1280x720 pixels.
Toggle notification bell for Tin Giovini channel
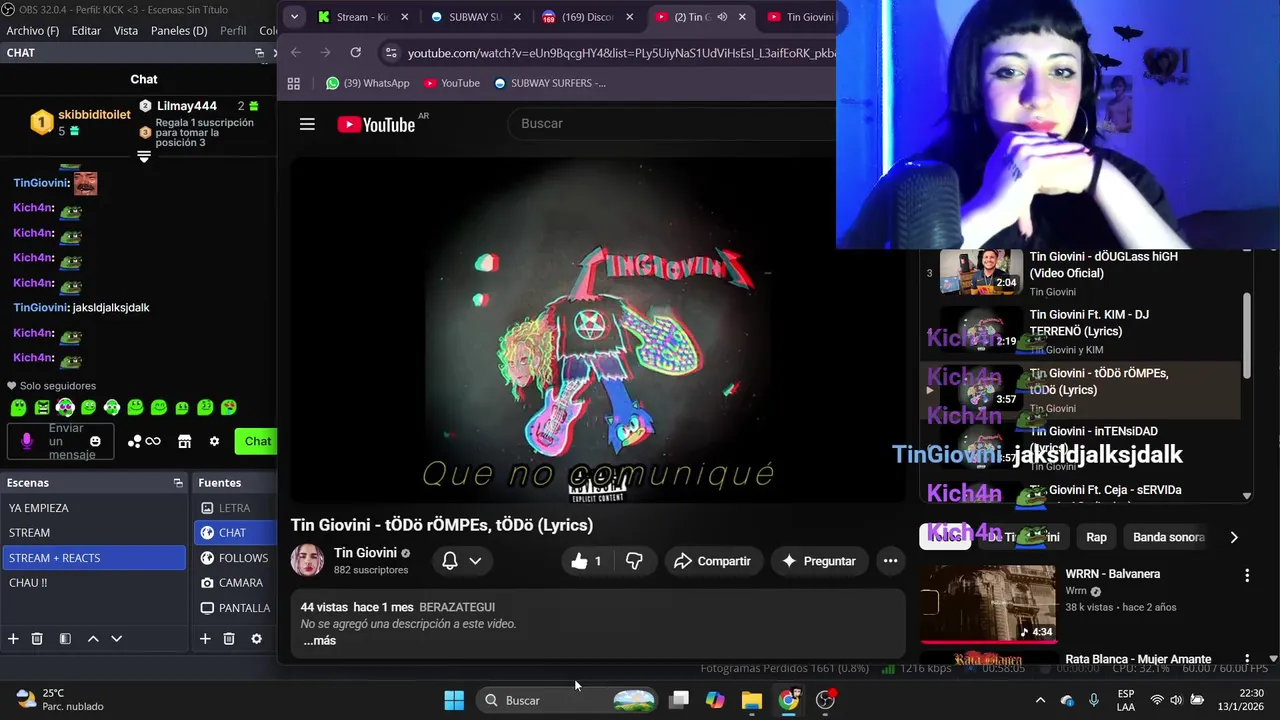[450, 561]
